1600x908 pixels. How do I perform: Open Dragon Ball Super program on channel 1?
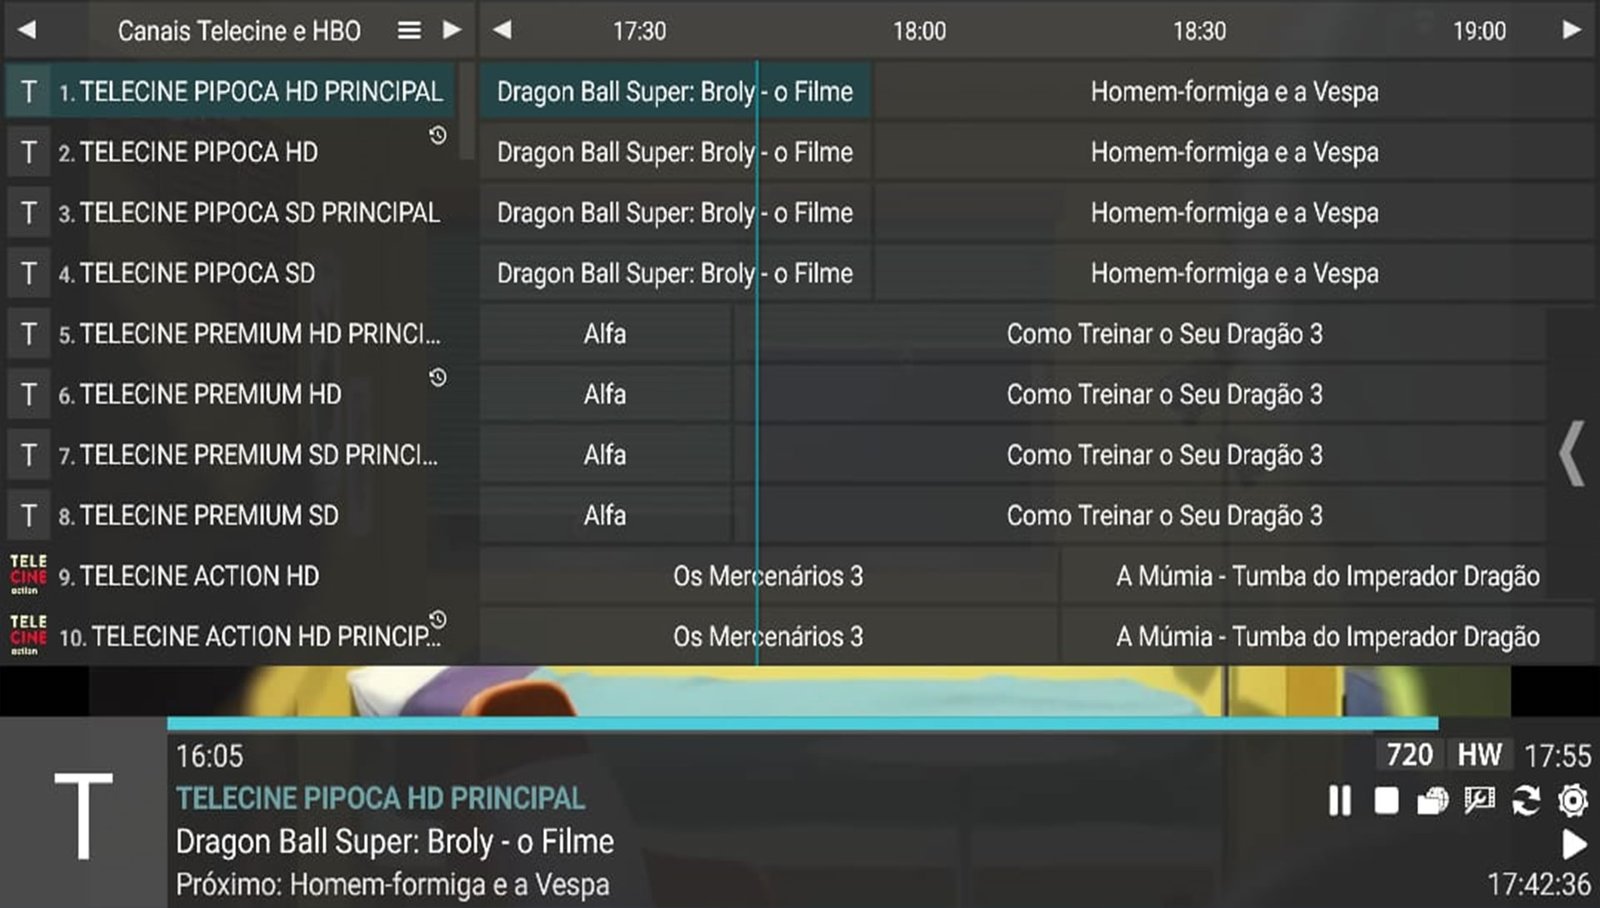[675, 92]
